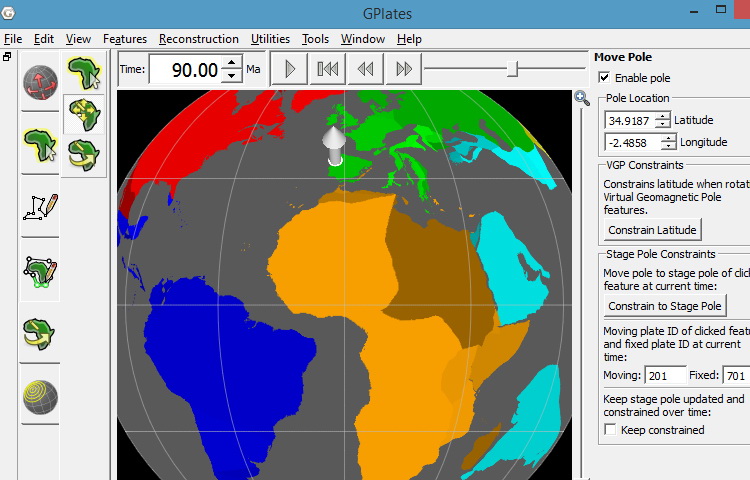Click the Pole Location group label

(x=638, y=98)
